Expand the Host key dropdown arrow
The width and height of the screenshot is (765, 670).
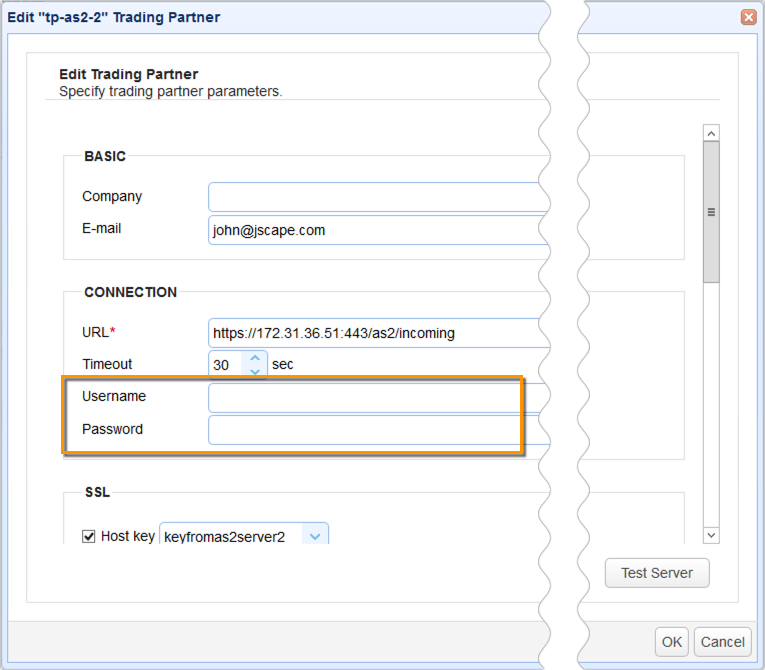315,537
